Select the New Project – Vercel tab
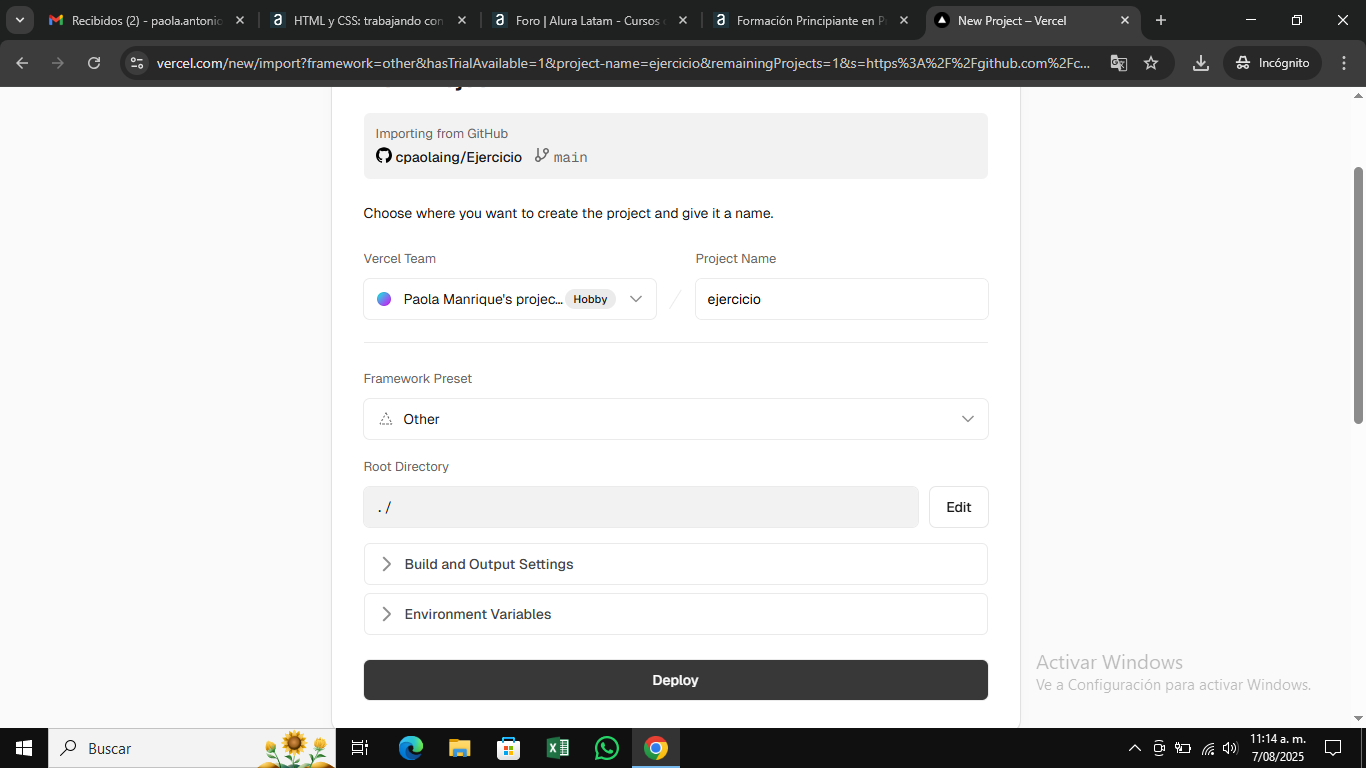The image size is (1366, 768). (x=1032, y=20)
